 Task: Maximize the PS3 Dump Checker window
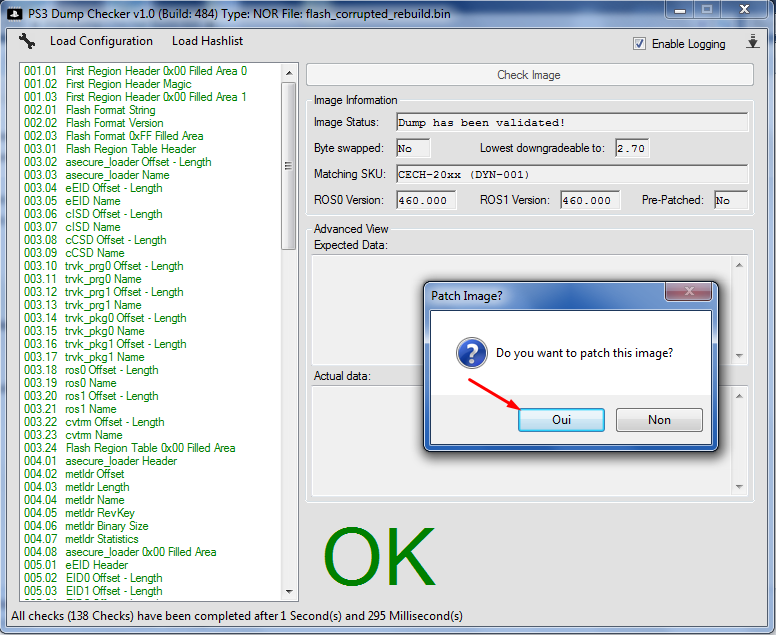(707, 9)
